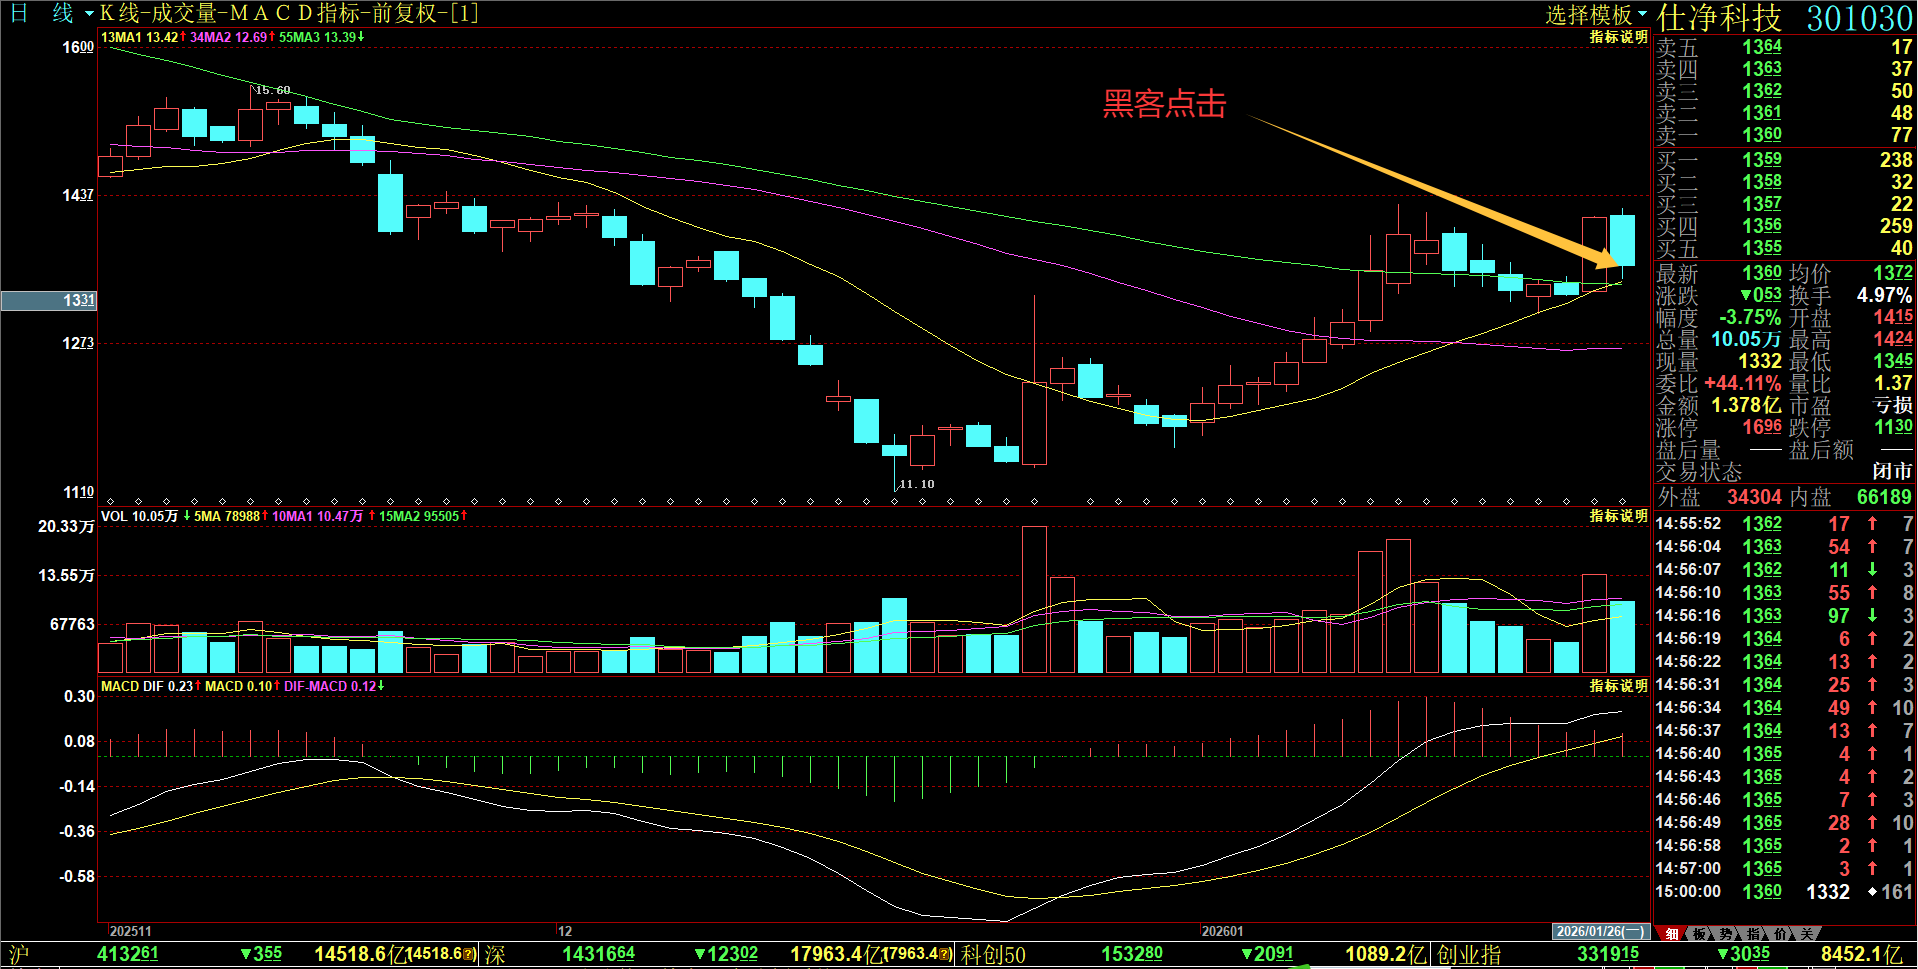Screen dimensions: 1918x969
Task: Open 指标说明 for the K-line panel
Action: point(1619,37)
